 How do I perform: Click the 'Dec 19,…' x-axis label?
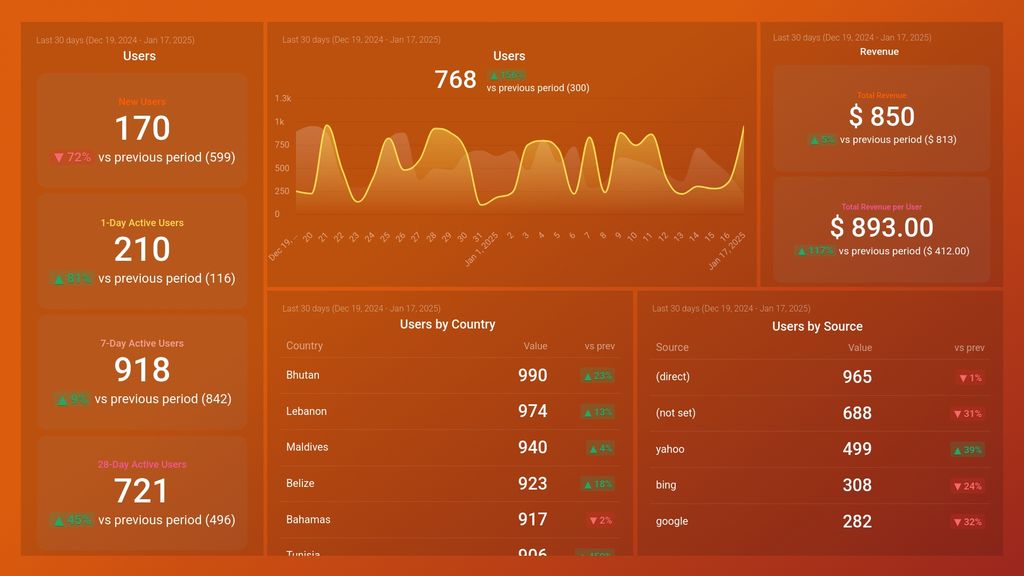(x=283, y=247)
